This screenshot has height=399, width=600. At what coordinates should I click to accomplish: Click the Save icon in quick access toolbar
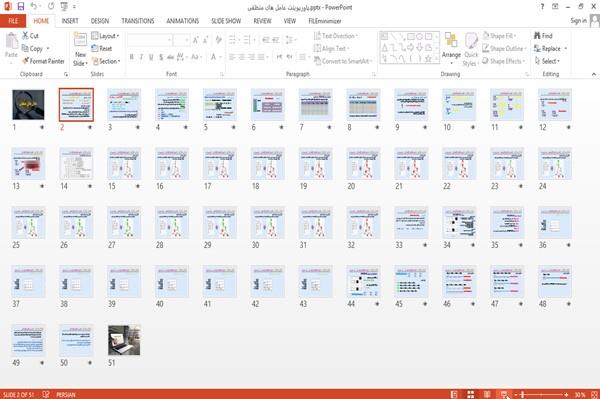coord(21,6)
